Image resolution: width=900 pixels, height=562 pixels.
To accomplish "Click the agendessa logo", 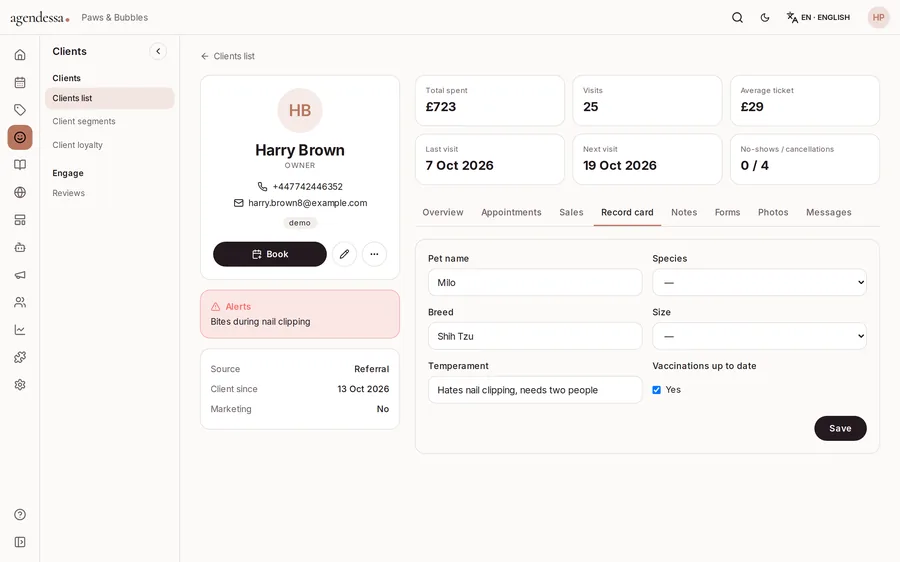I will [40, 18].
